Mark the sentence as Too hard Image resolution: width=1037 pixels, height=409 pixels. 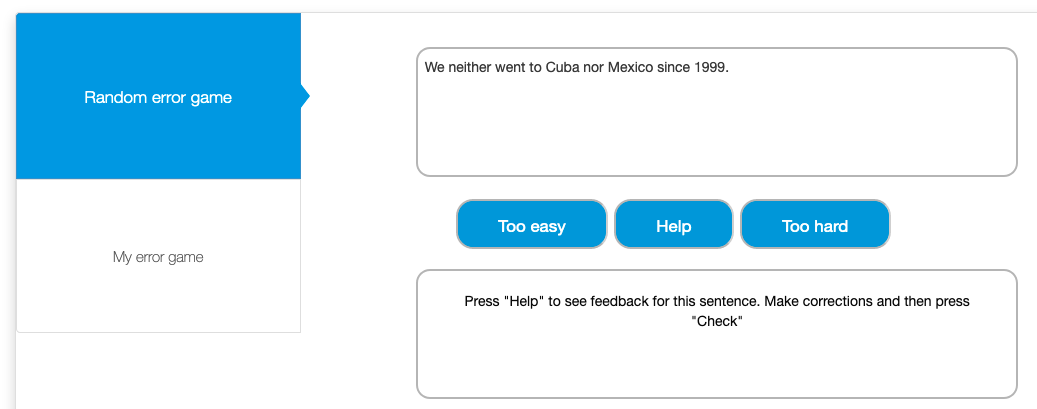point(814,226)
